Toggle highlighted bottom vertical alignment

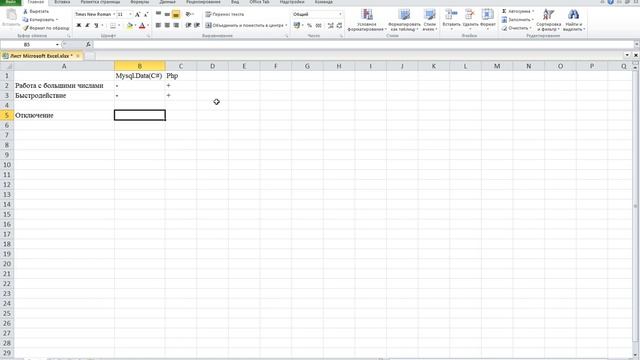pos(176,14)
